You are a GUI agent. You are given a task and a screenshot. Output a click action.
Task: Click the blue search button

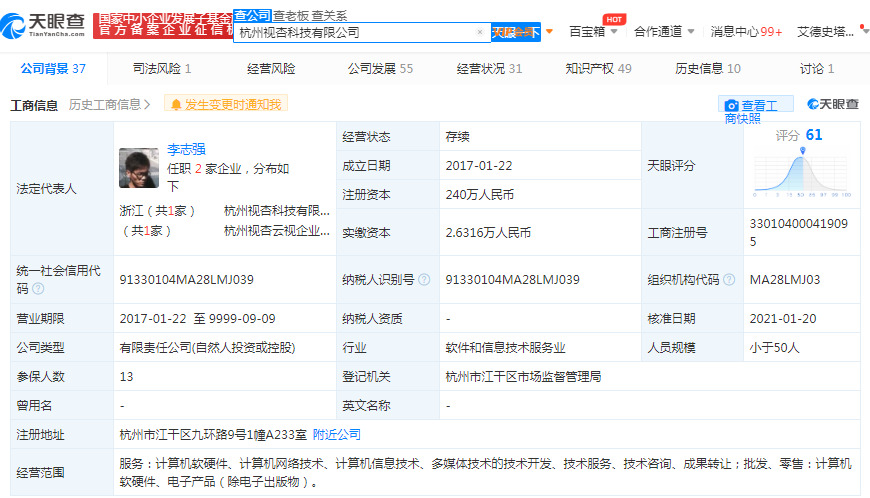pyautogui.click(x=516, y=32)
